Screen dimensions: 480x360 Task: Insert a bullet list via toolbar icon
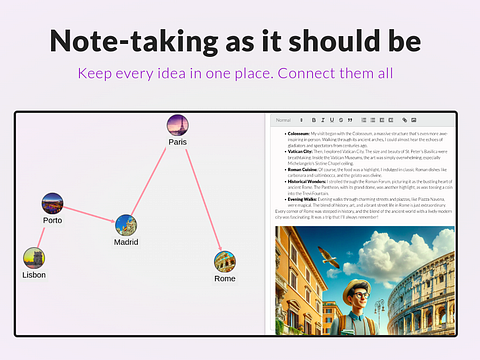click(x=373, y=120)
